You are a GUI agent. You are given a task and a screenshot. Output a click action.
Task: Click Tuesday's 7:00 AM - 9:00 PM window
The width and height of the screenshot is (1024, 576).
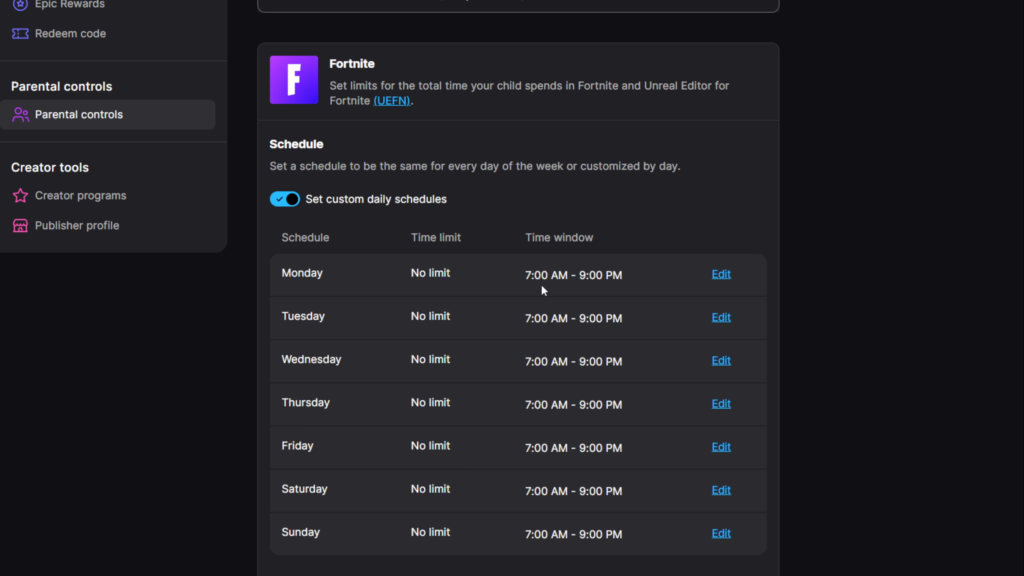pos(573,318)
